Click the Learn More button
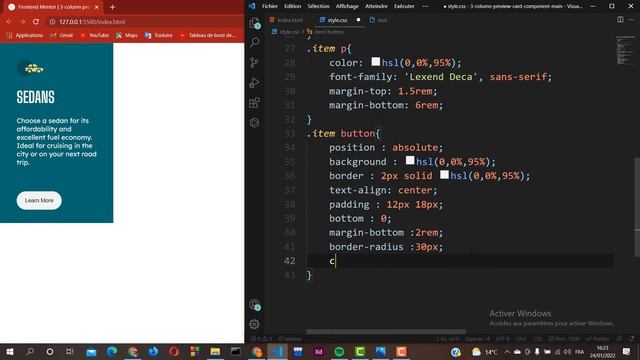 [39, 200]
